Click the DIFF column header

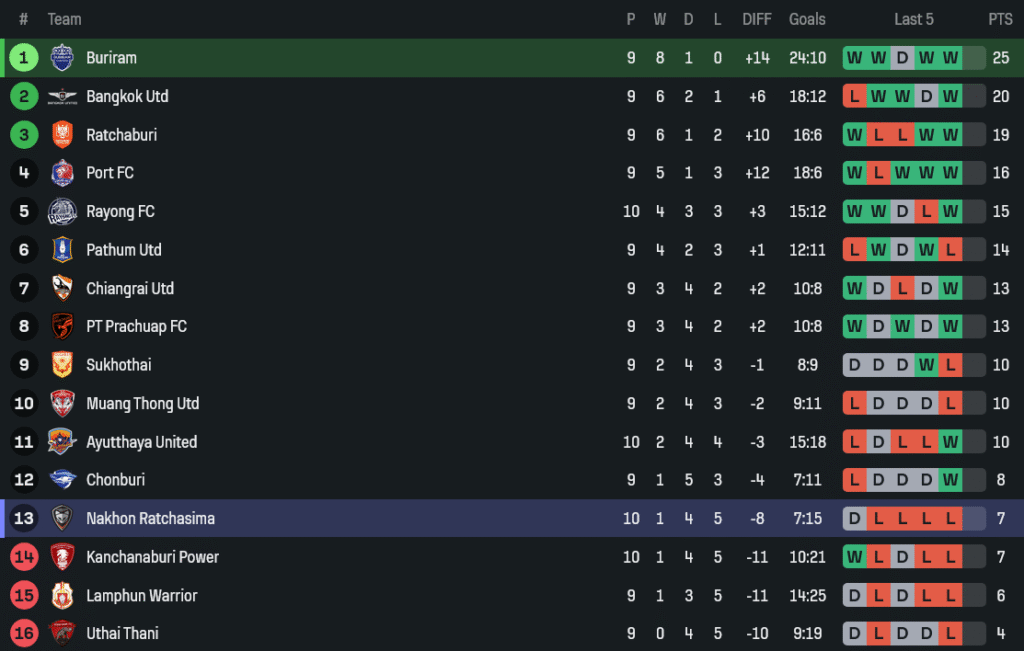coord(756,19)
